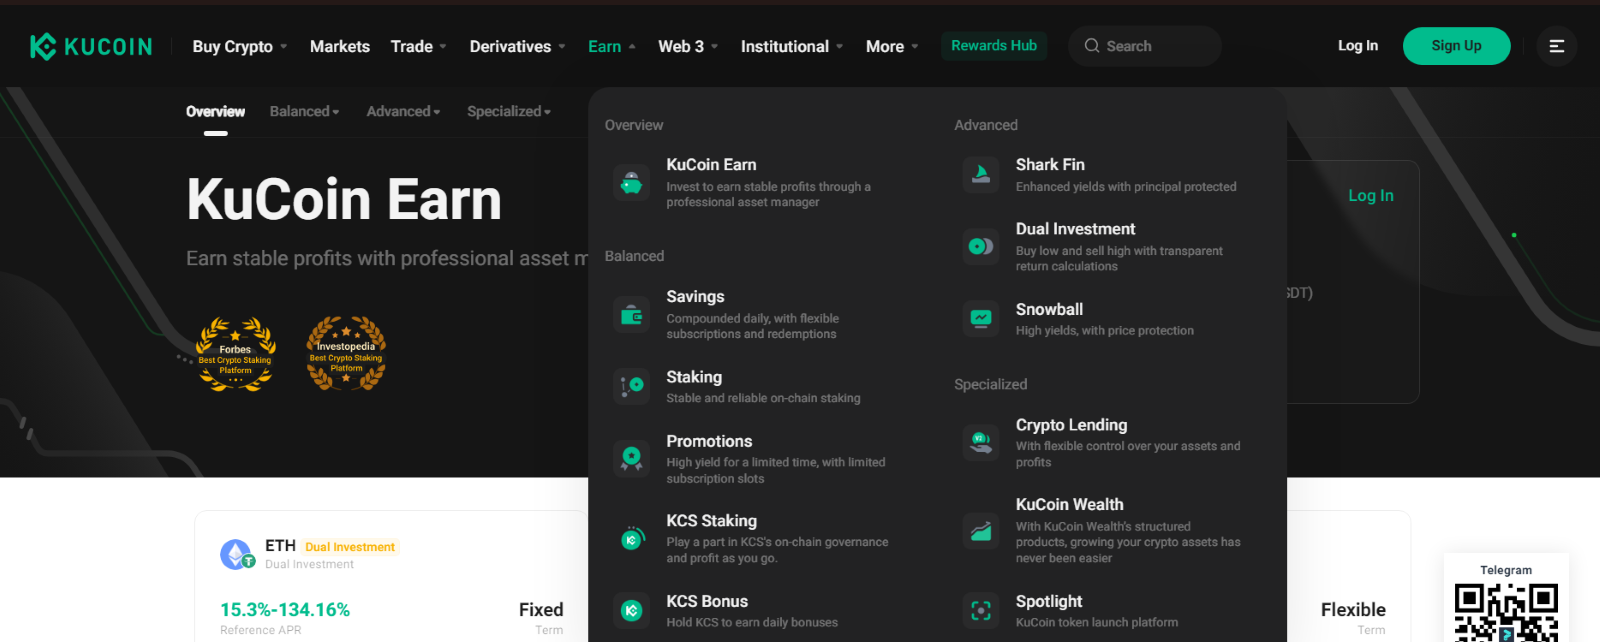Image resolution: width=1600 pixels, height=642 pixels.
Task: Click the Dual Investment icon
Action: pyautogui.click(x=981, y=246)
